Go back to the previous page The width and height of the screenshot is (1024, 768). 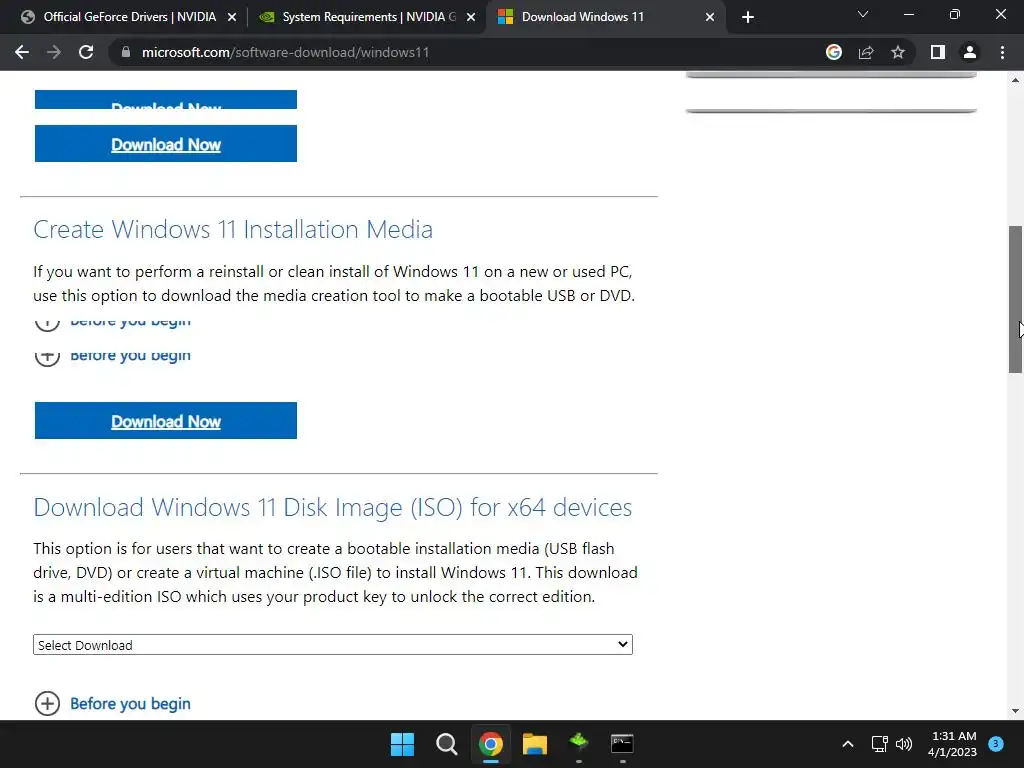(22, 52)
